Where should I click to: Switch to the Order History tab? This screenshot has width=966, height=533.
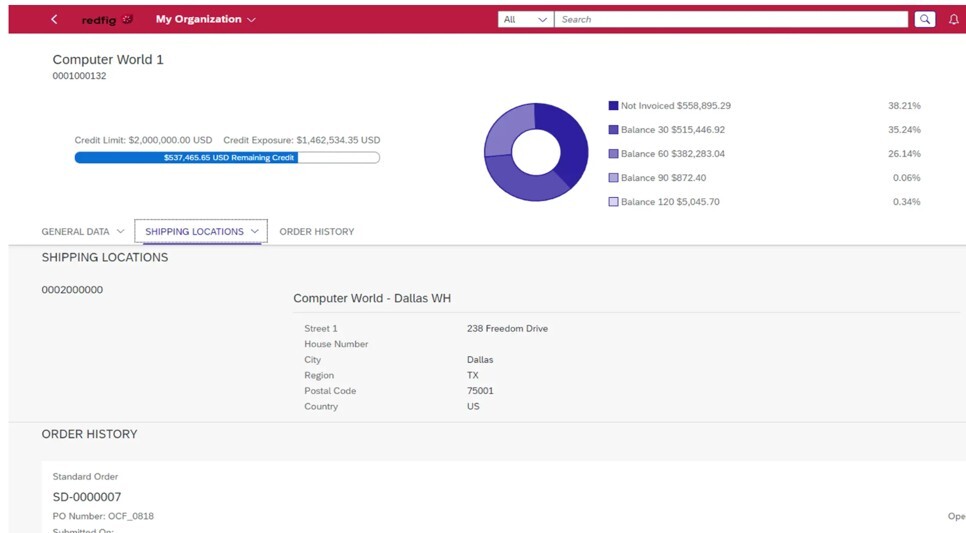click(316, 231)
